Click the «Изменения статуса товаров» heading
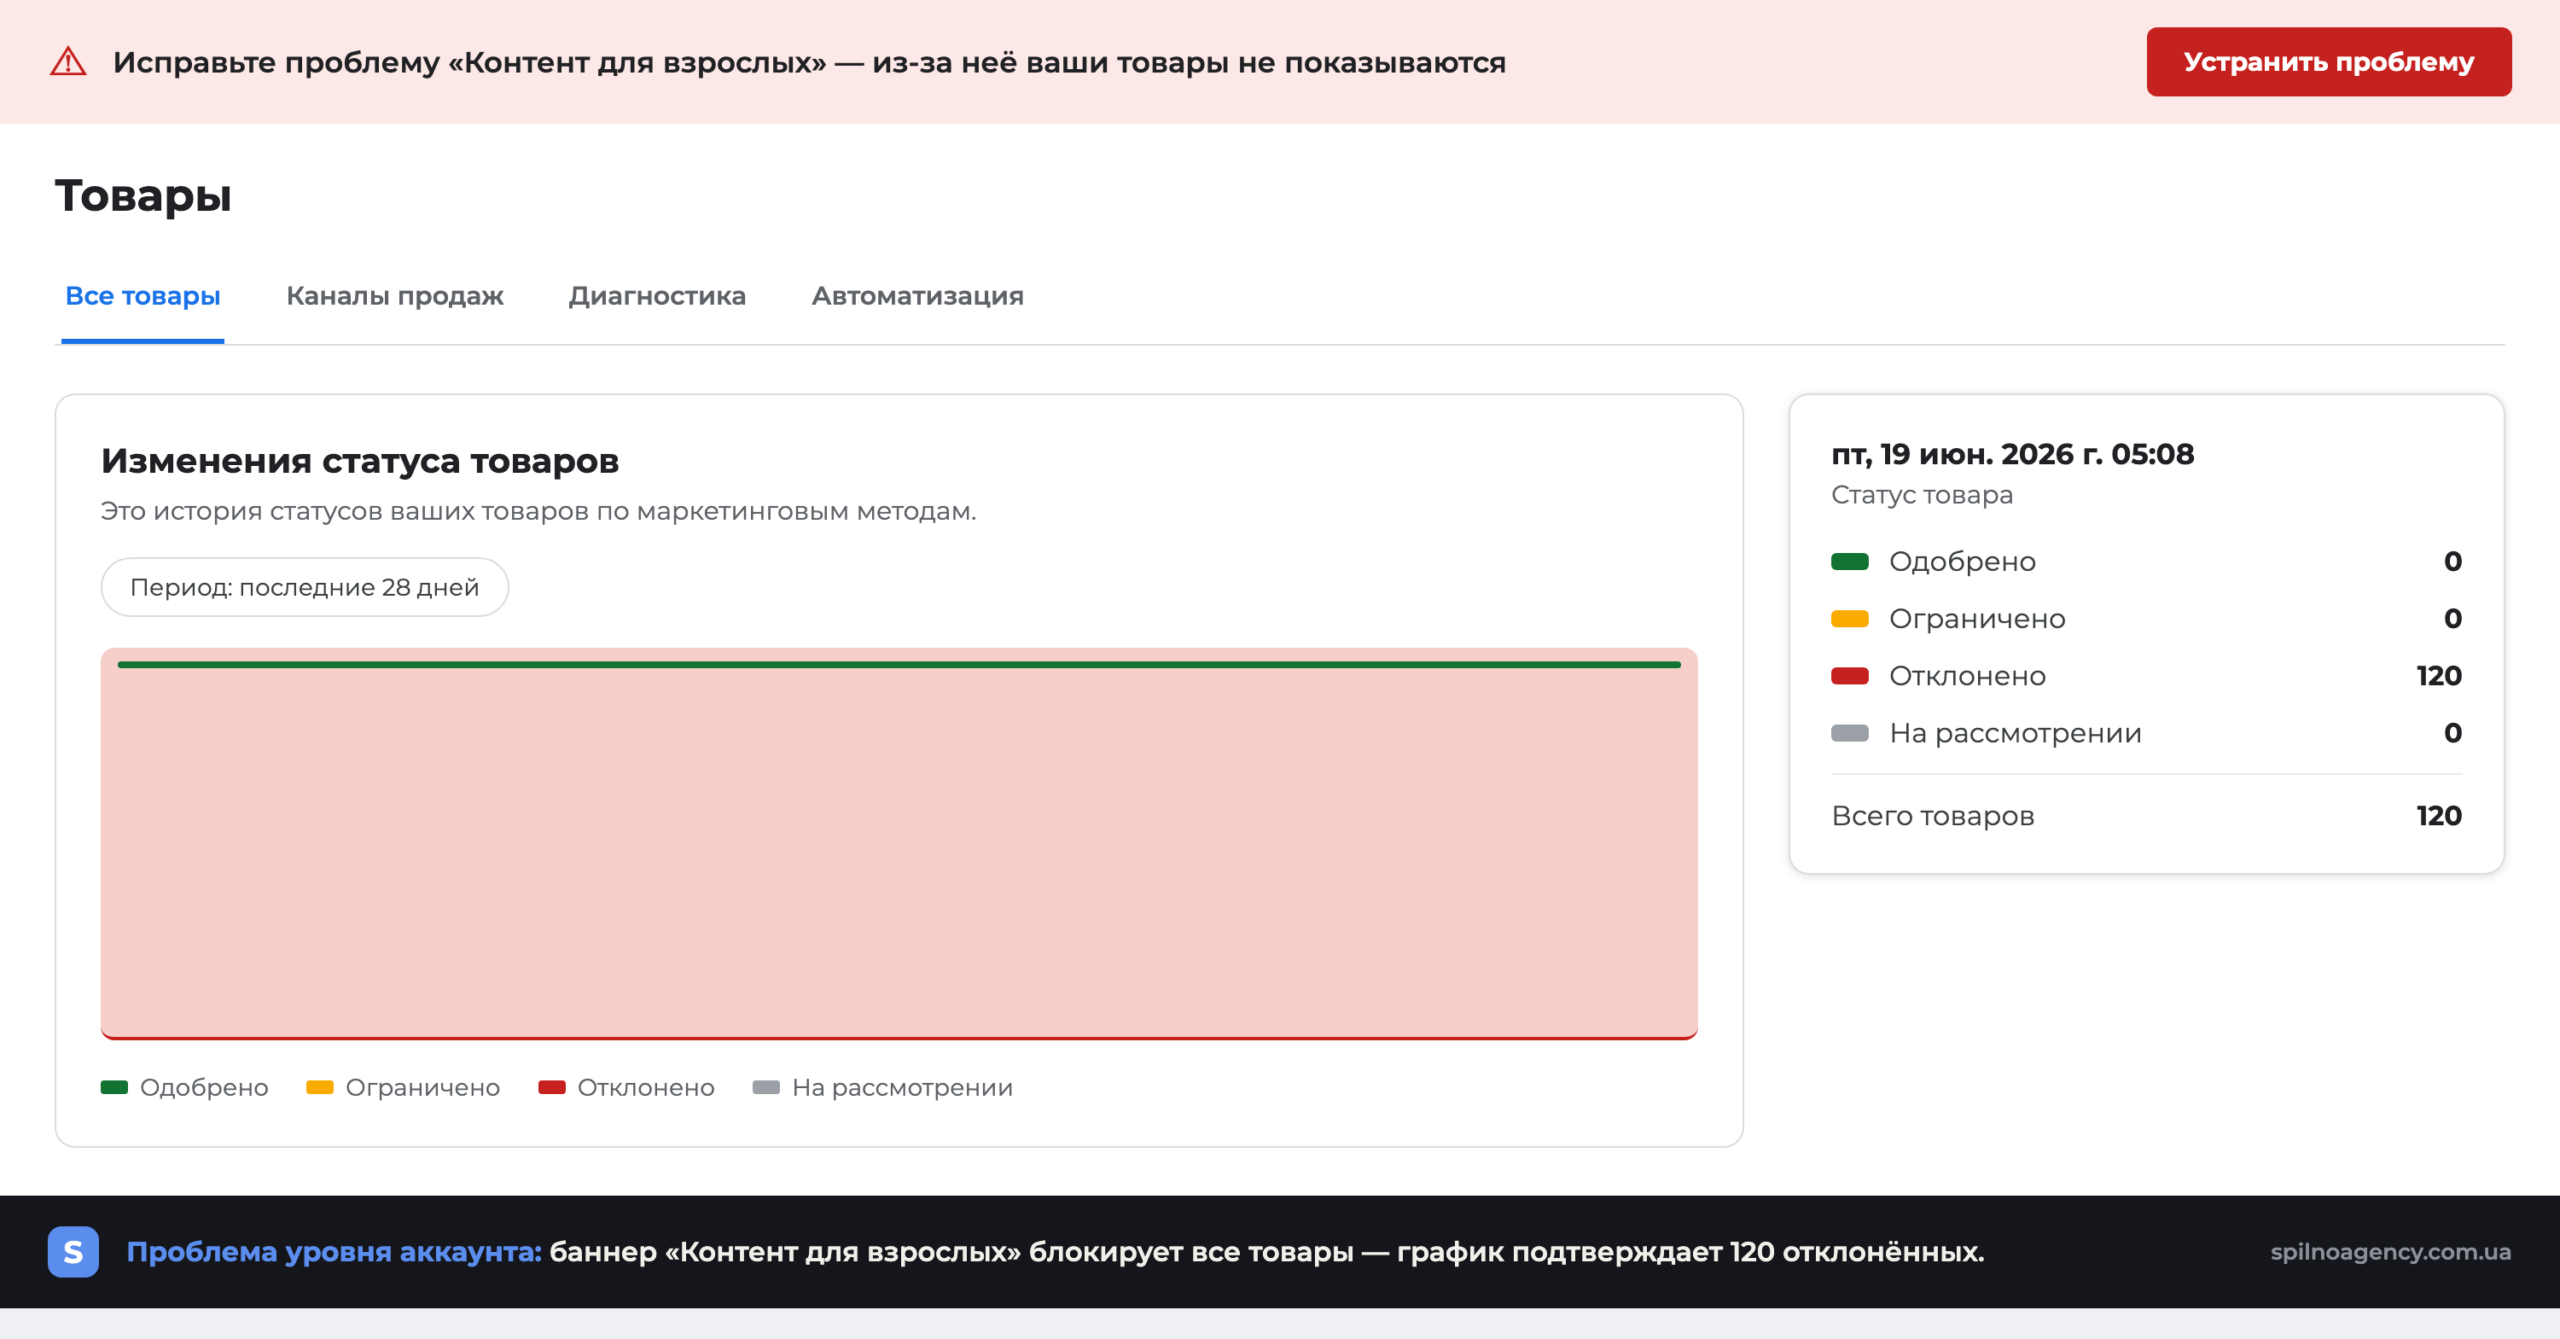The height and width of the screenshot is (1339, 2560). [360, 461]
